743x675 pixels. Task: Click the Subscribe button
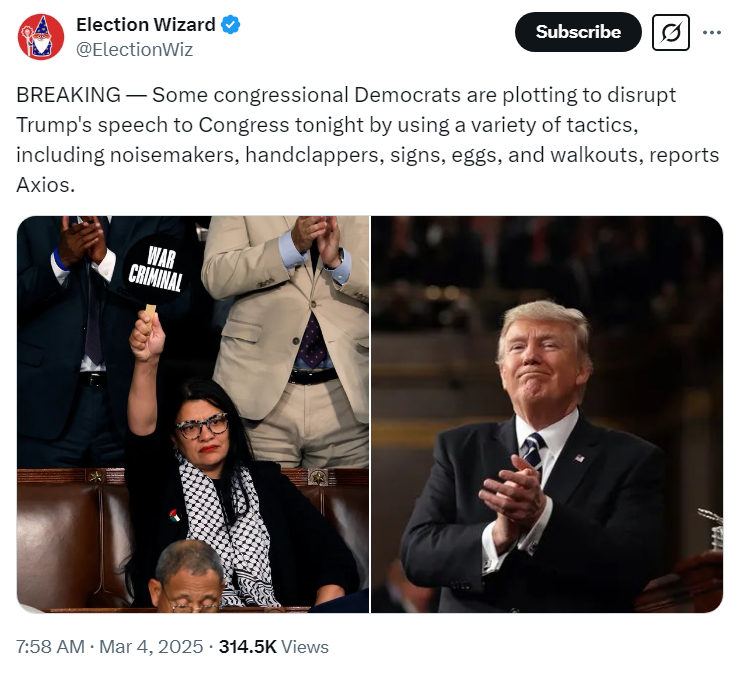(x=578, y=32)
